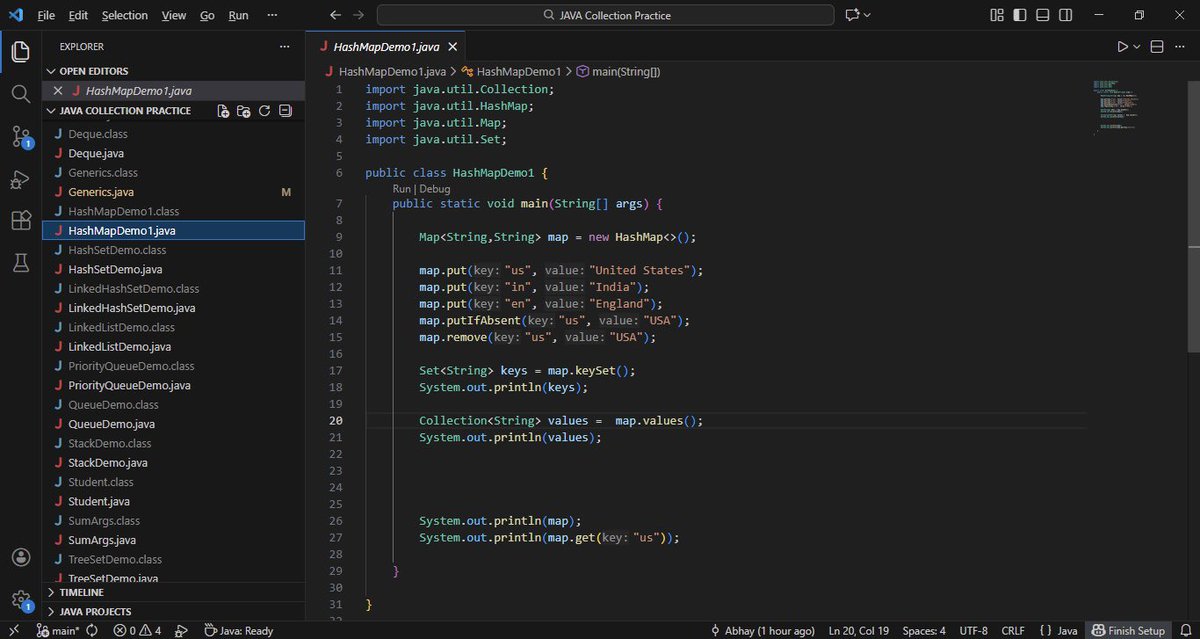
Task: Collapse all folders in explorer
Action: click(285, 111)
